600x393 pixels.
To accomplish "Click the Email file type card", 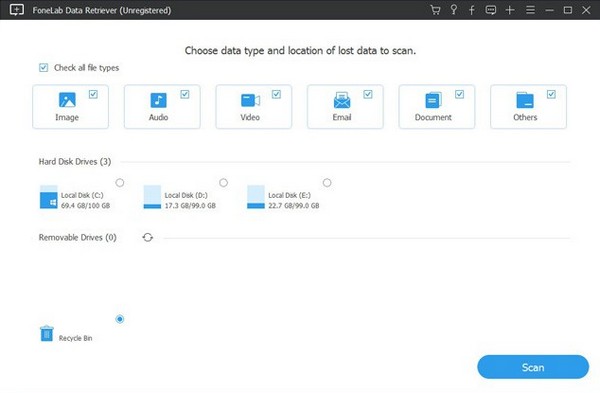I will tap(345, 107).
